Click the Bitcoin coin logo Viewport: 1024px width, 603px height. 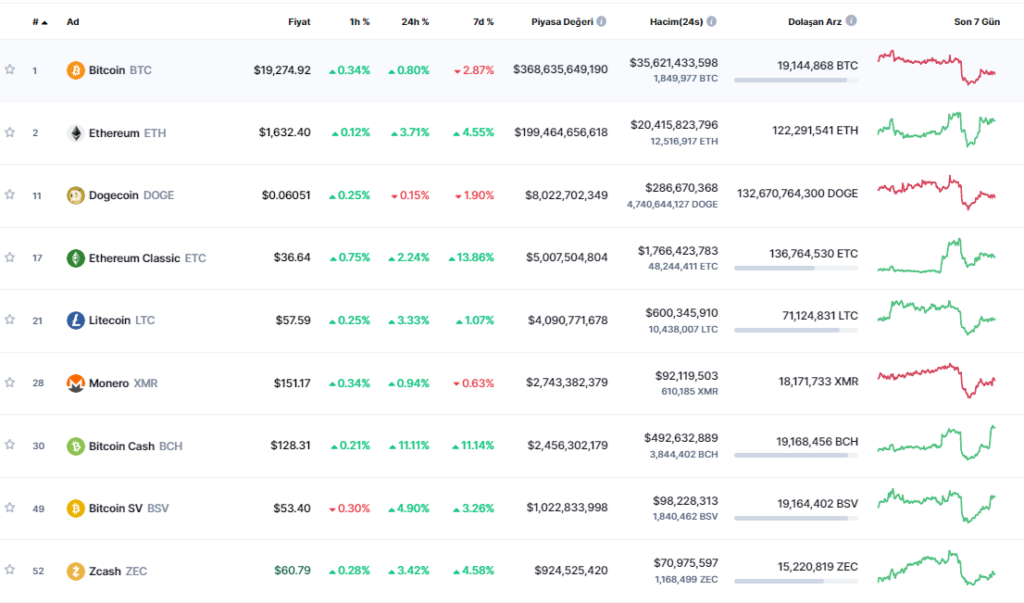(x=76, y=70)
